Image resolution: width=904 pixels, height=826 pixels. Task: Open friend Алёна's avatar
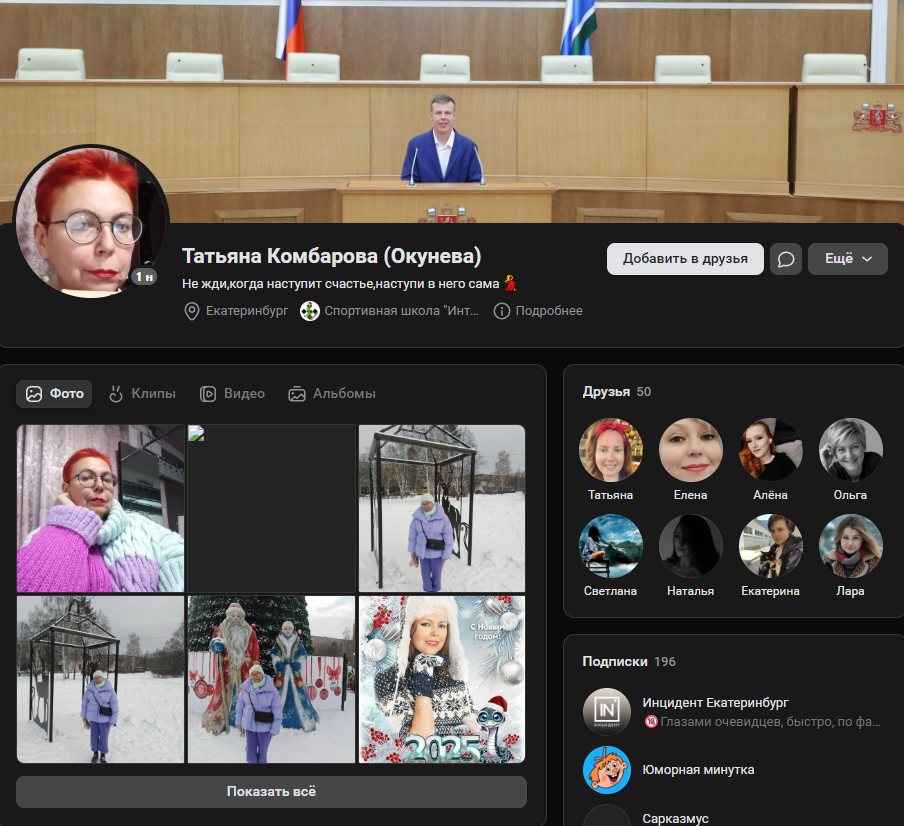771,450
